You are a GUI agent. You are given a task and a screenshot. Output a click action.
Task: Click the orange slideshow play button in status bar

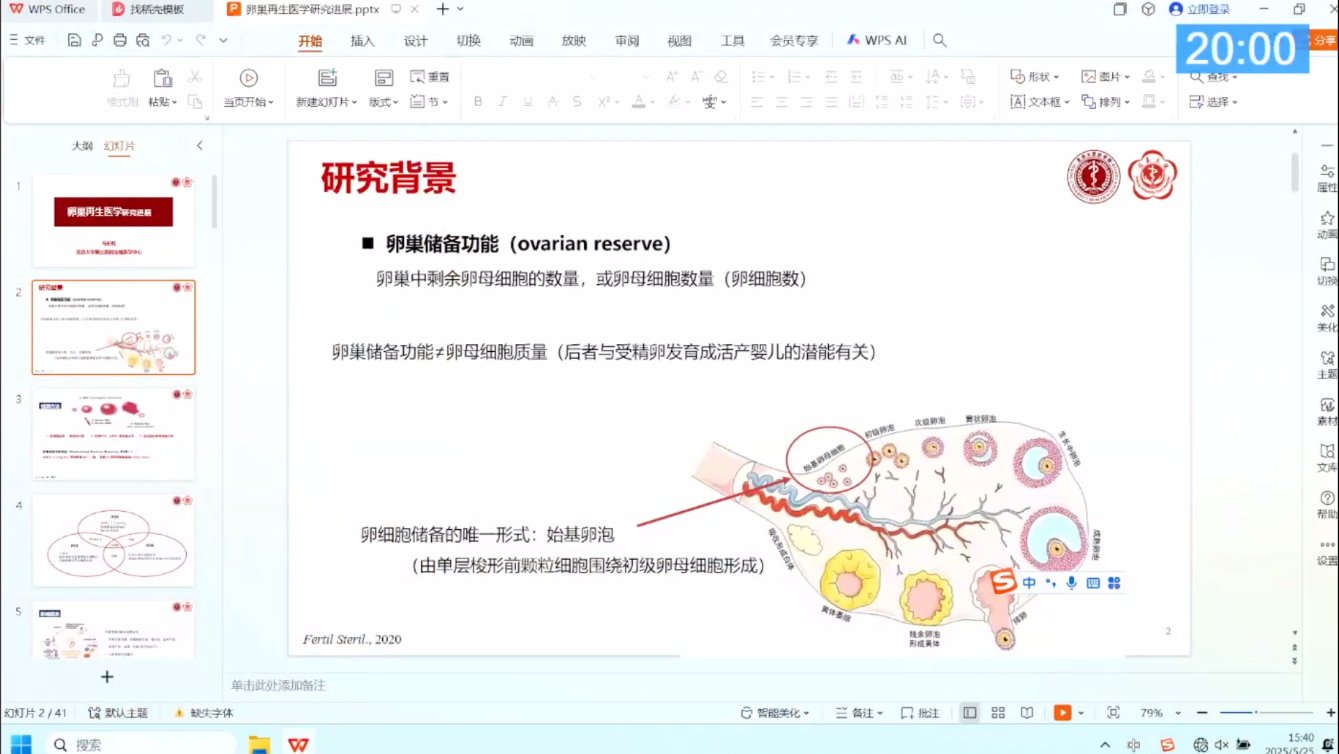pos(1062,713)
